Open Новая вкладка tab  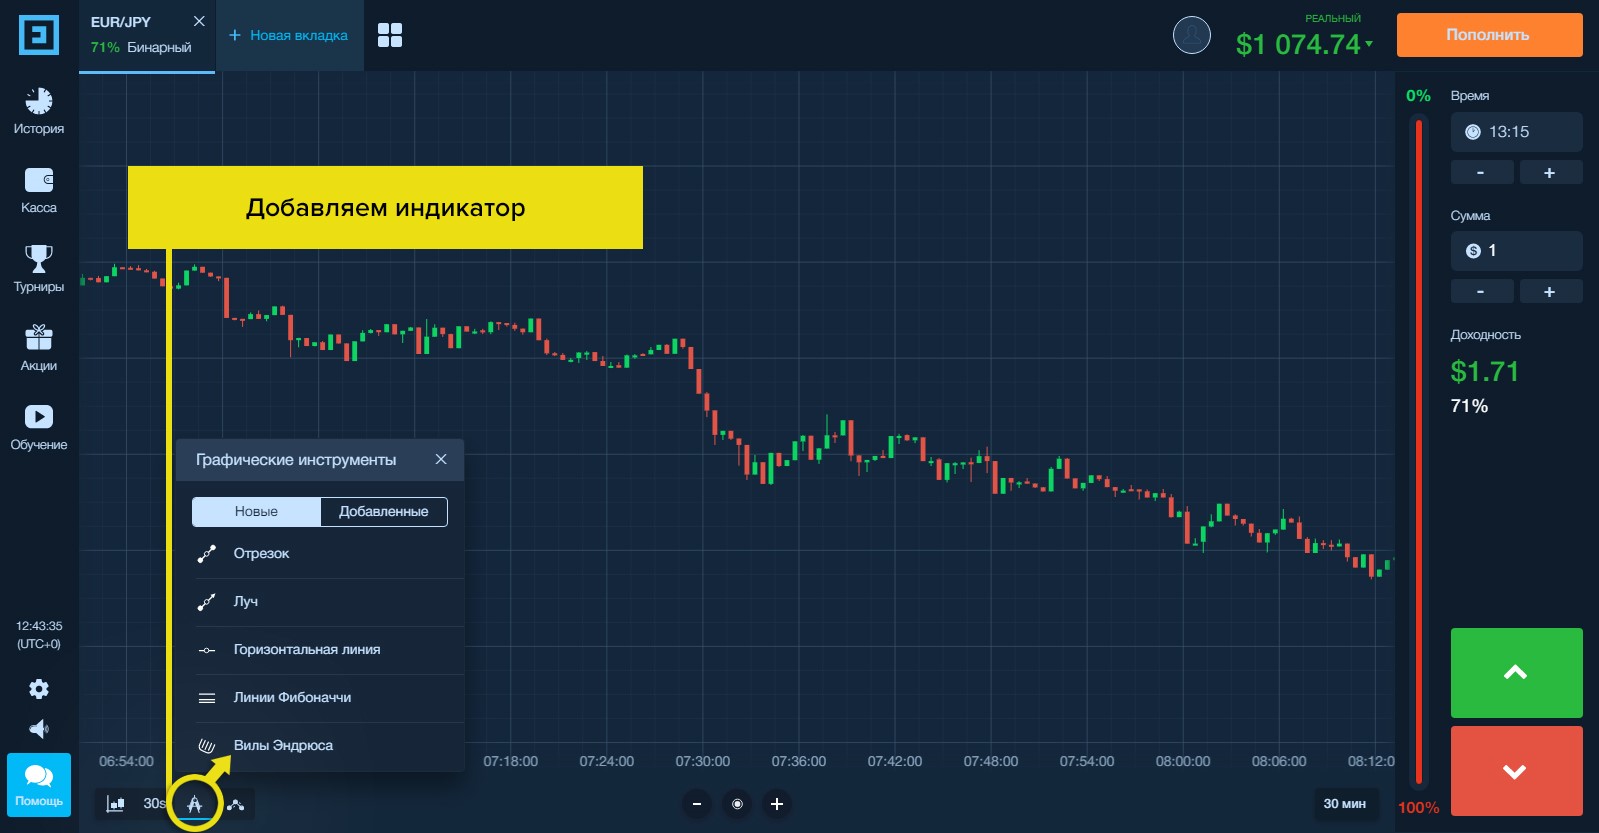[x=289, y=35]
